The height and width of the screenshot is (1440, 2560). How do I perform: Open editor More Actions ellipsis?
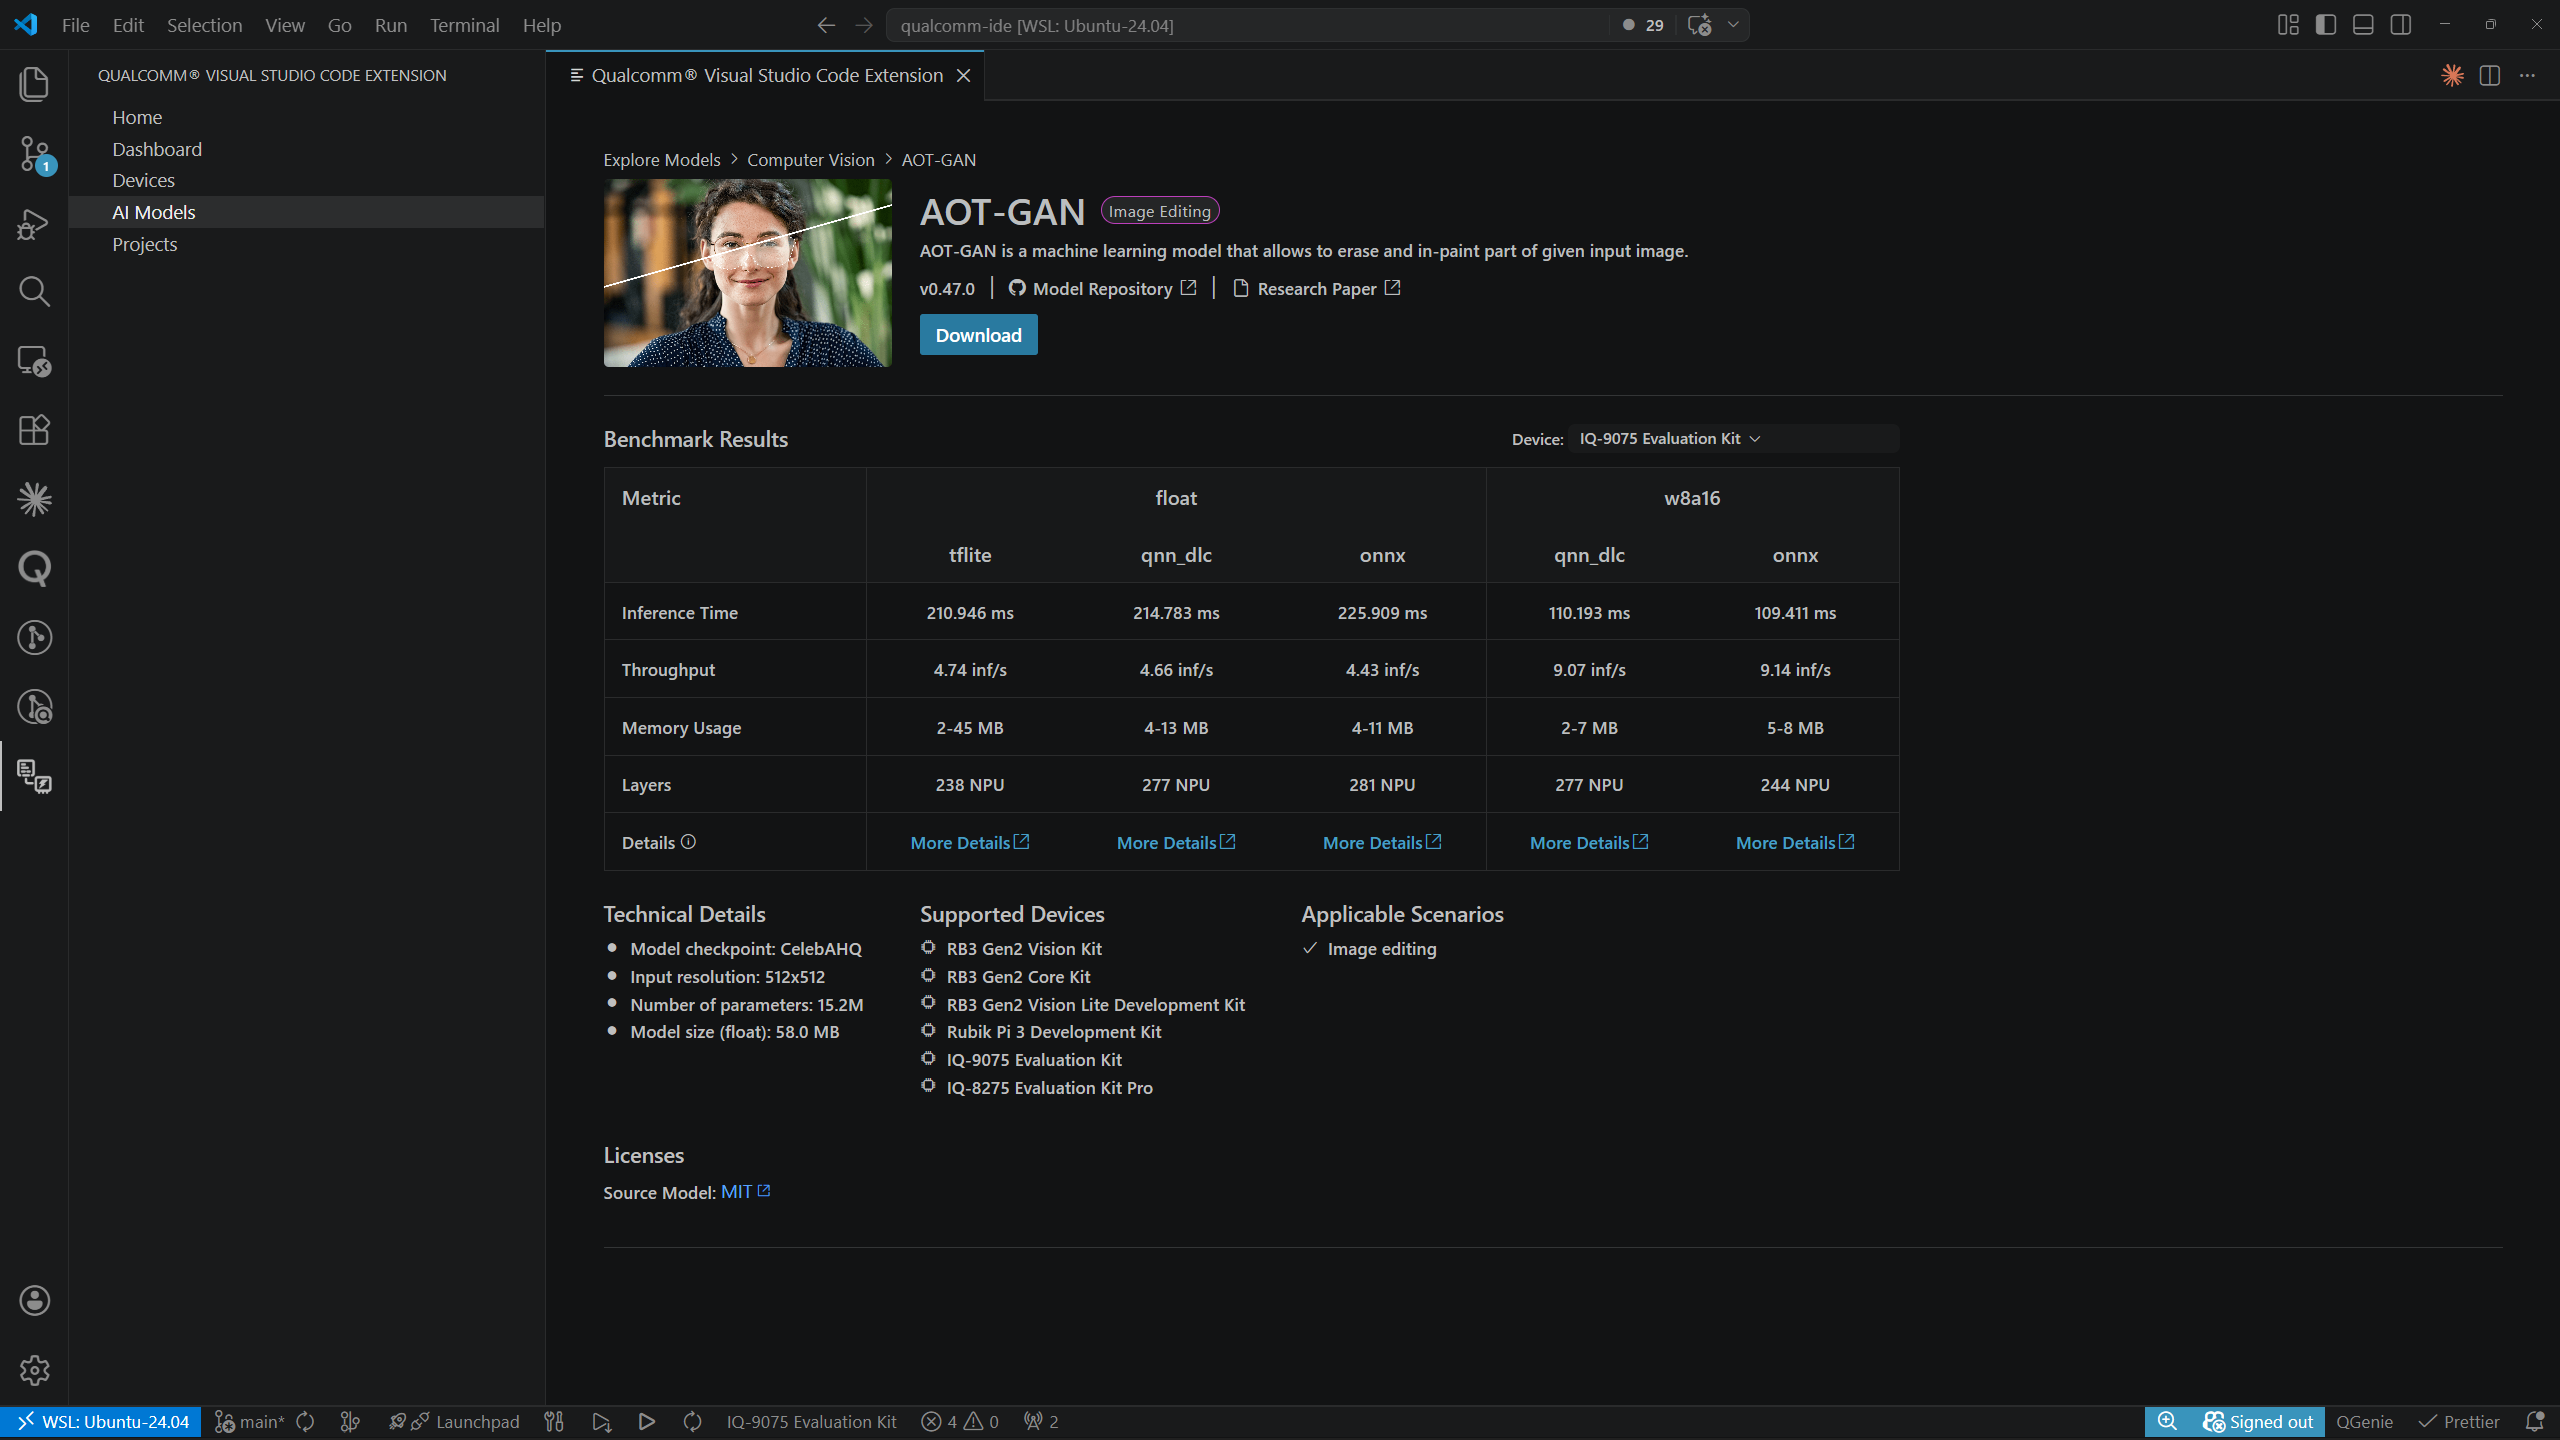click(2527, 75)
